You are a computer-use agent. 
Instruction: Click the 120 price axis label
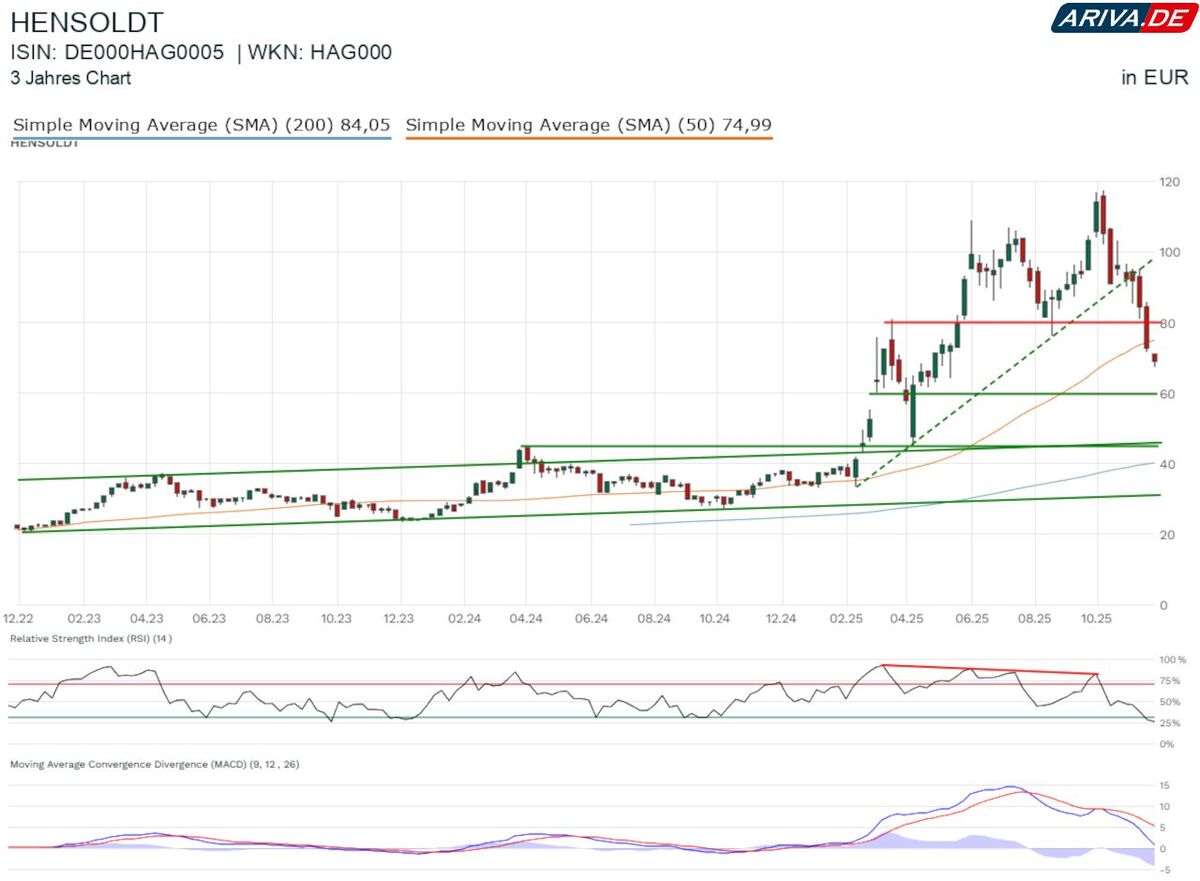point(1169,182)
